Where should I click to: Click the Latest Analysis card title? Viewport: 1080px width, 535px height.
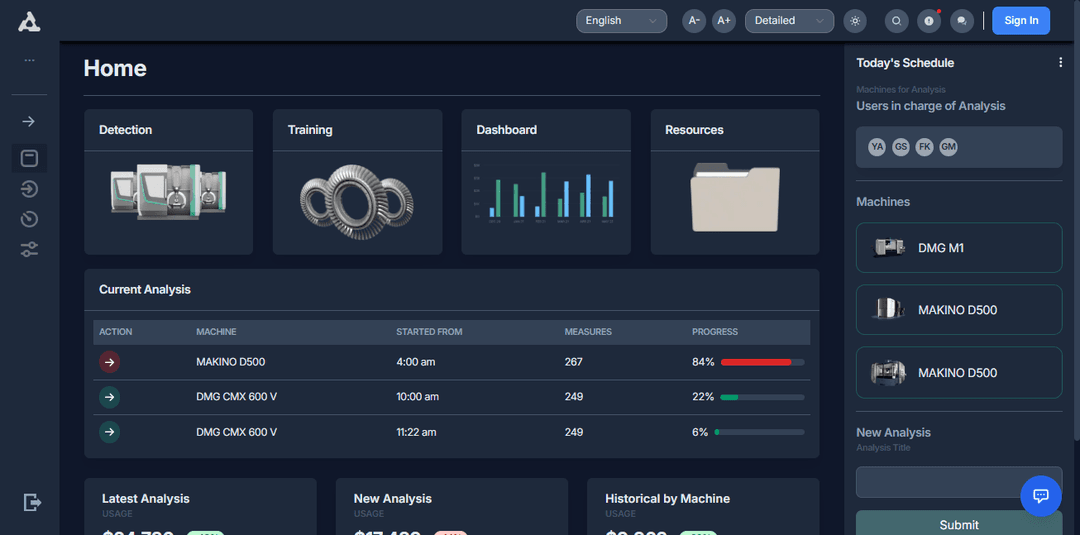pyautogui.click(x=145, y=499)
